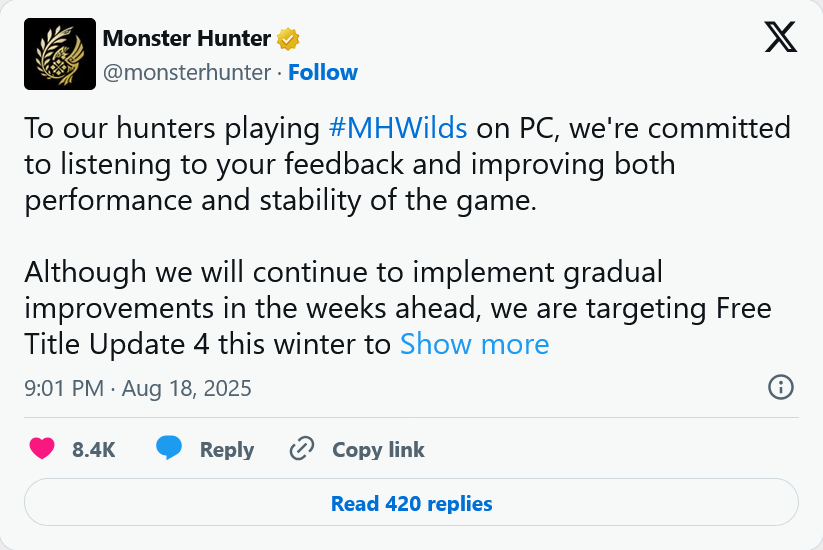The image size is (823, 550).
Task: Open the @monsterhunter handle link
Action: pos(187,72)
